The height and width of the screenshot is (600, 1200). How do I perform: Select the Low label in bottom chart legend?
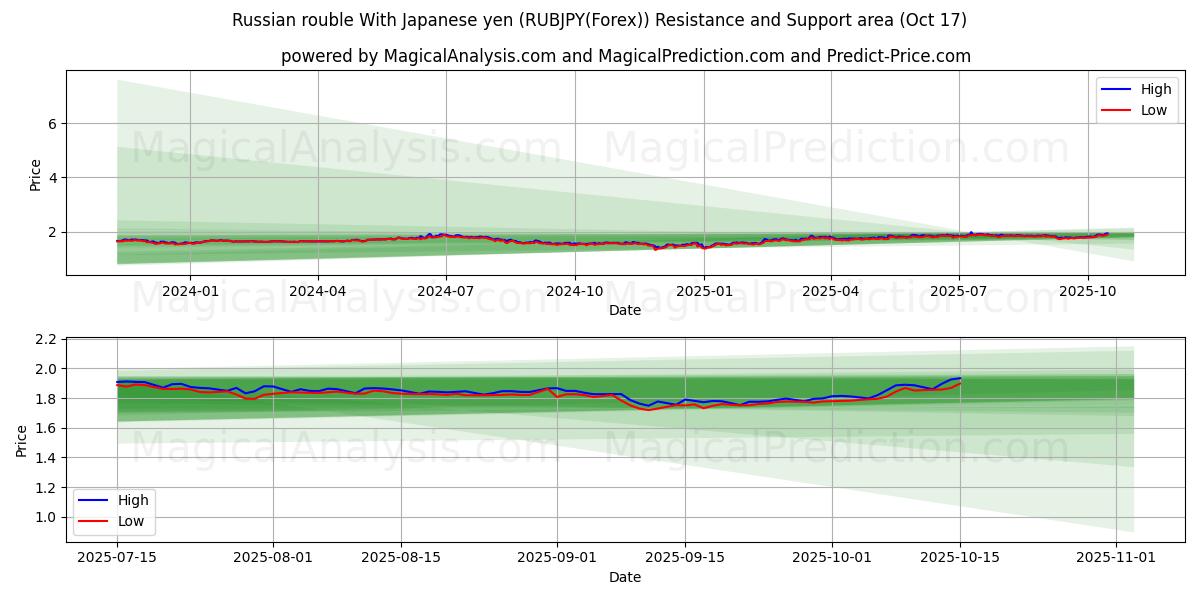(x=131, y=521)
